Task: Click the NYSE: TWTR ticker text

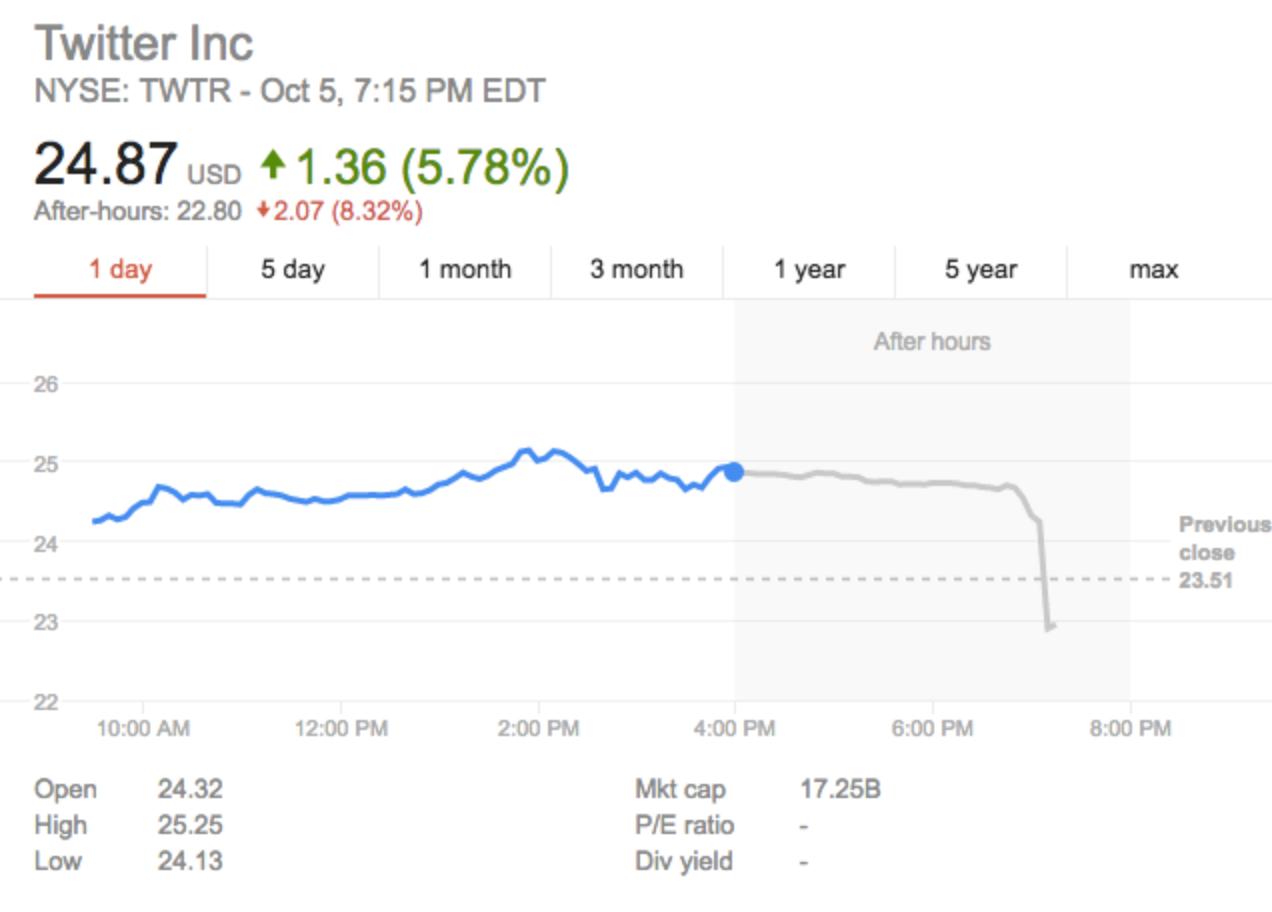Action: click(131, 92)
